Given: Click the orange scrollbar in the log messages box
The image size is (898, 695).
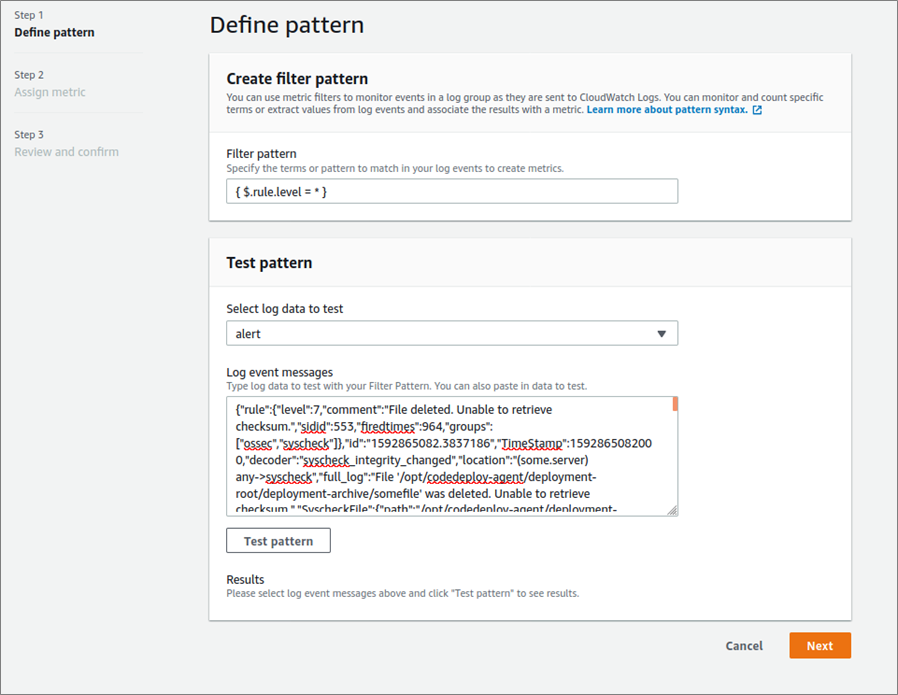Looking at the screenshot, I should [x=675, y=404].
